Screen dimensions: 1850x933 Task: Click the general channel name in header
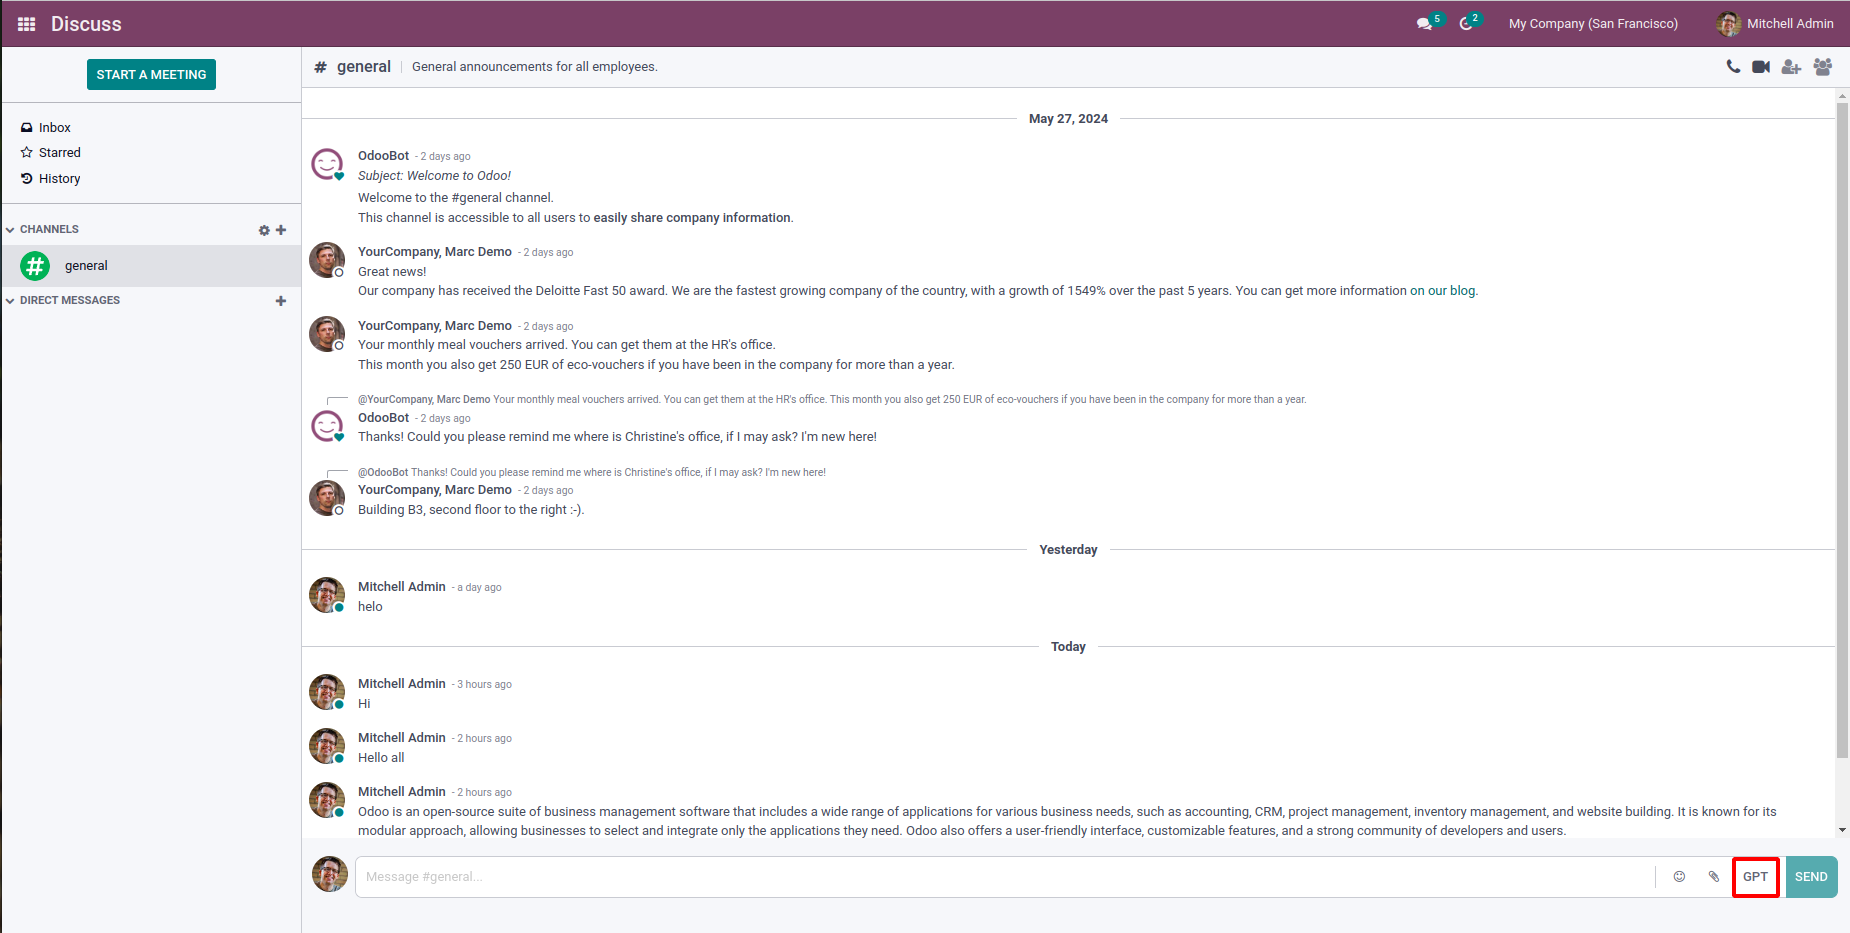(x=364, y=67)
